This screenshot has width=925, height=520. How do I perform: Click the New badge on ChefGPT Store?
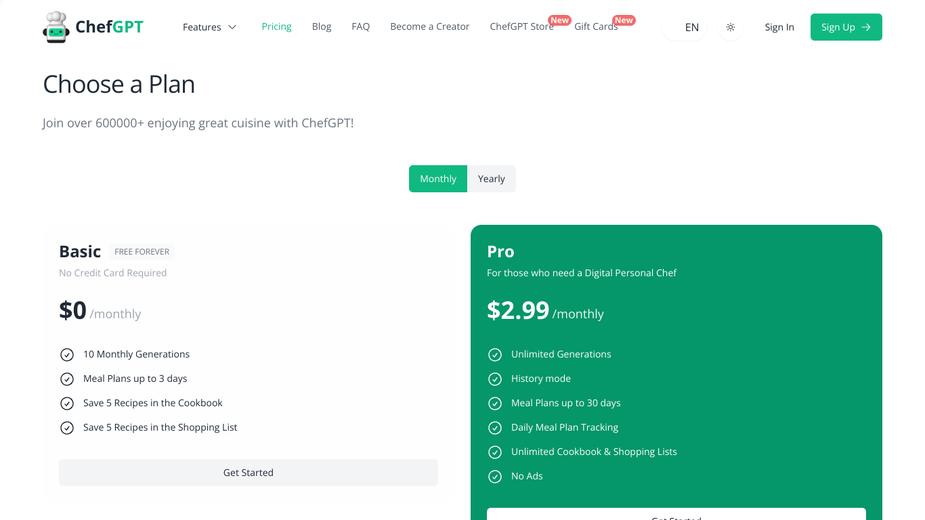tap(559, 20)
